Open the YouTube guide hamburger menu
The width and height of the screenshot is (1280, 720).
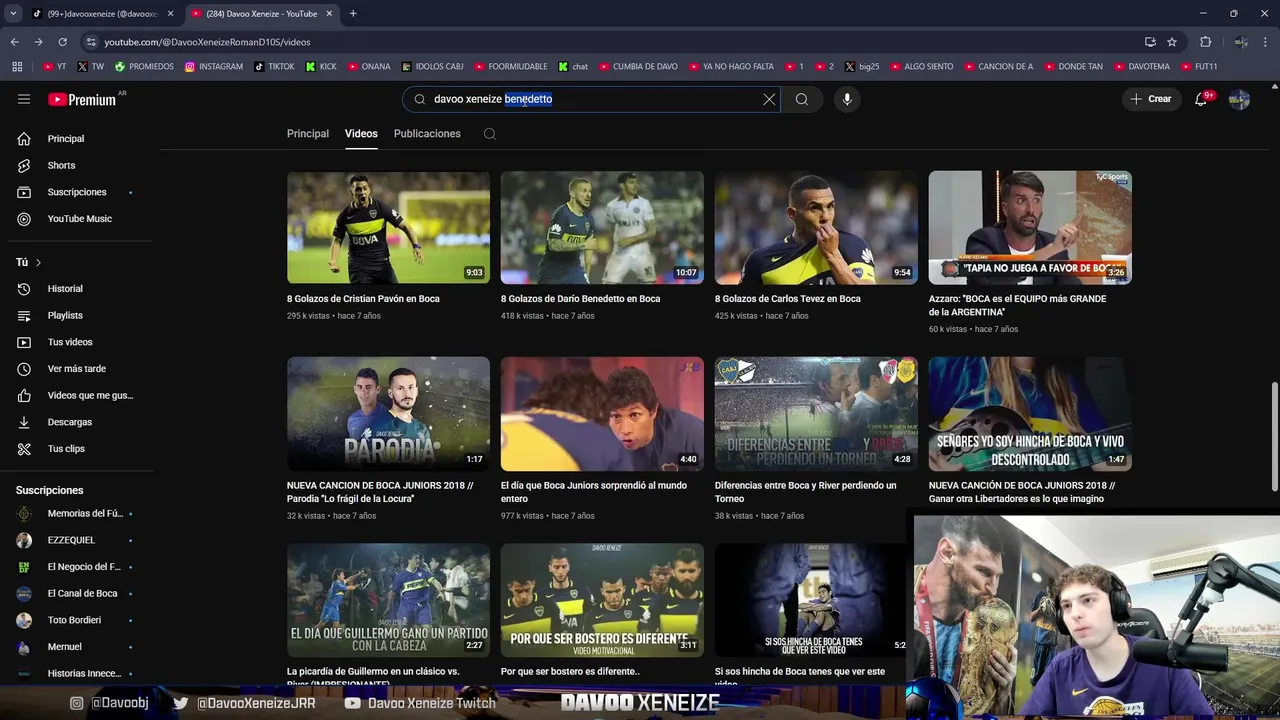(x=24, y=99)
